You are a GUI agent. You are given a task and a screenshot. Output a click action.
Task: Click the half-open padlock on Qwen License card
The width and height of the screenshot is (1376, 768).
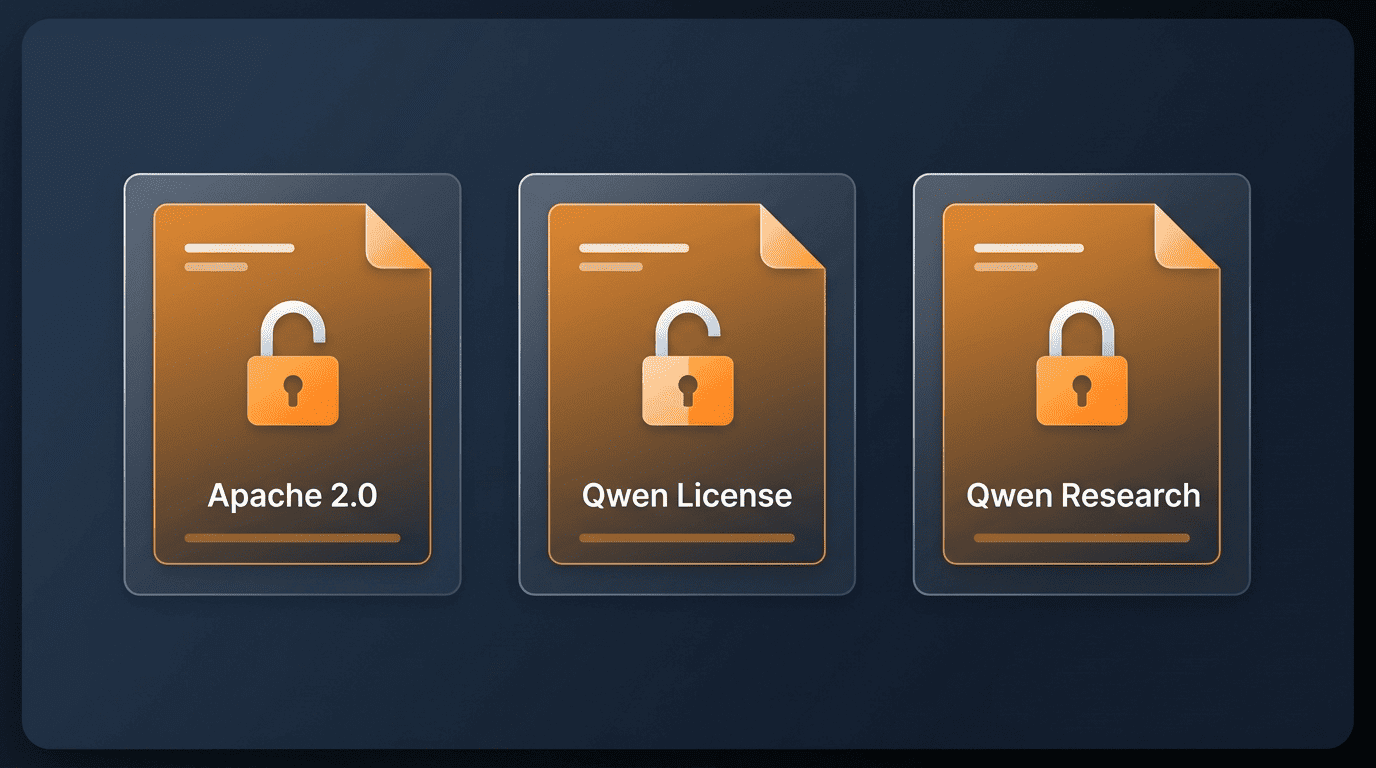pyautogui.click(x=687, y=364)
